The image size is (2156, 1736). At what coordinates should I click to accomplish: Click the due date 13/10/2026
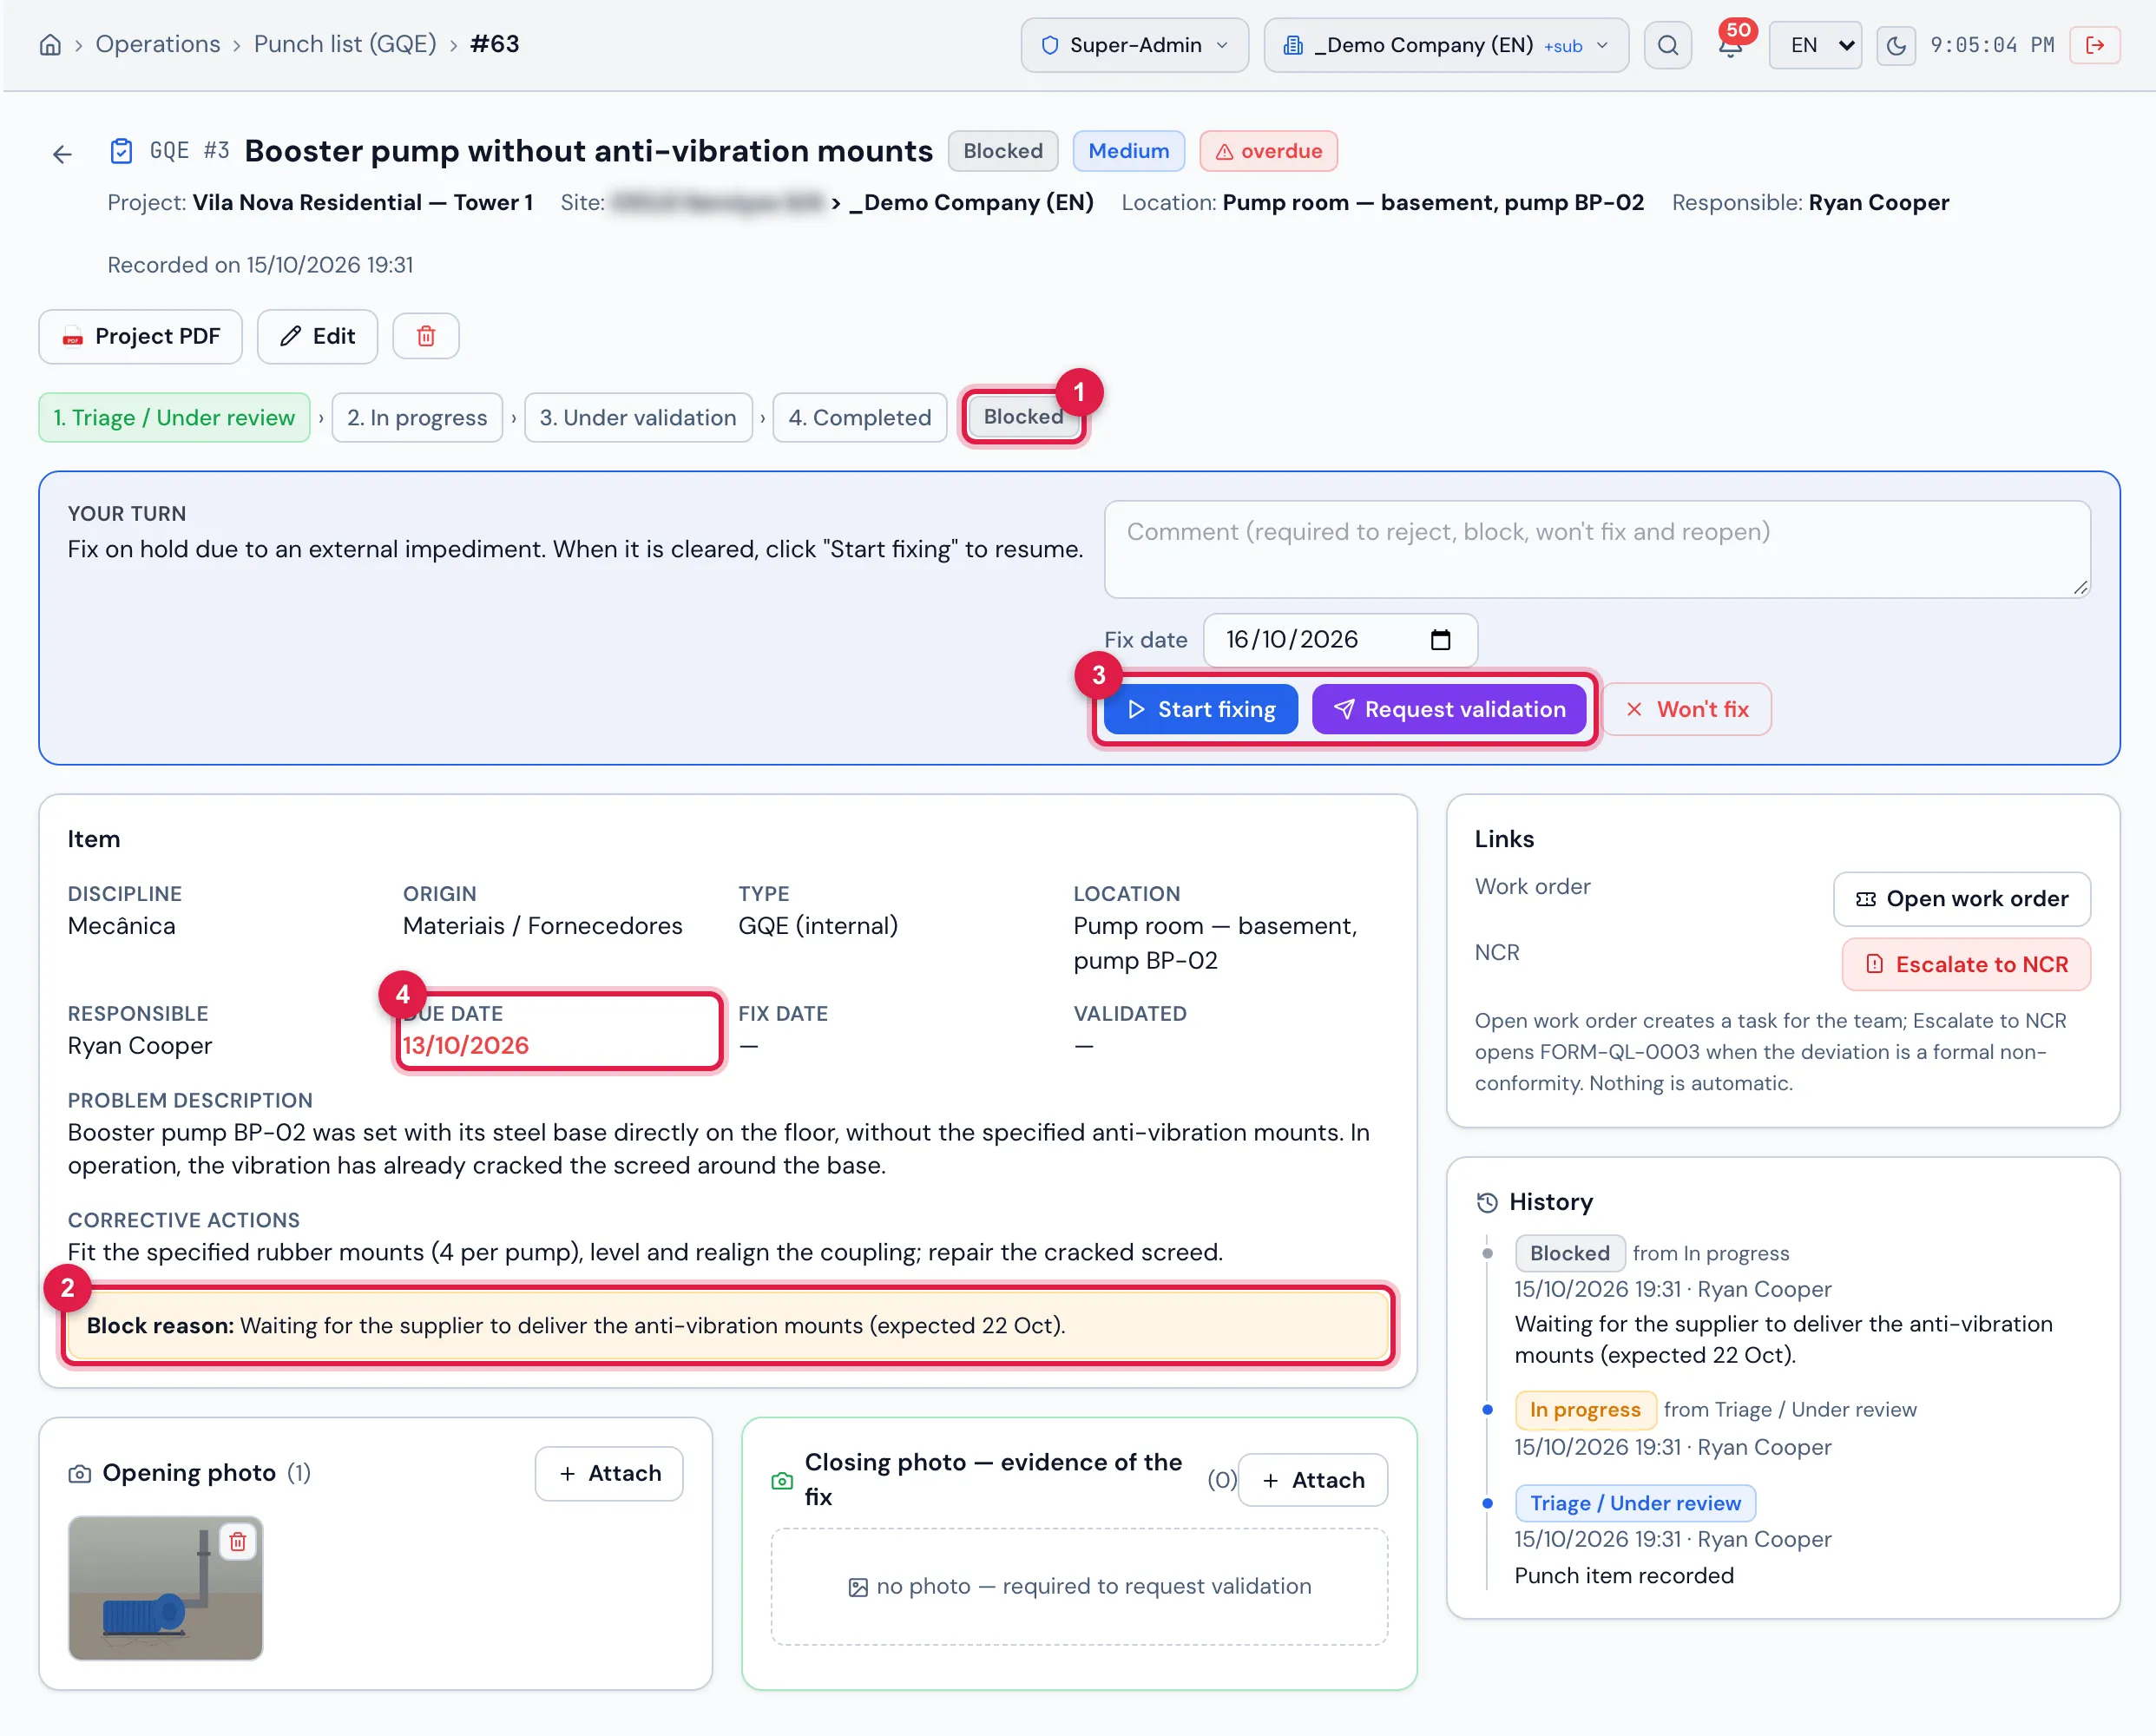[465, 1045]
